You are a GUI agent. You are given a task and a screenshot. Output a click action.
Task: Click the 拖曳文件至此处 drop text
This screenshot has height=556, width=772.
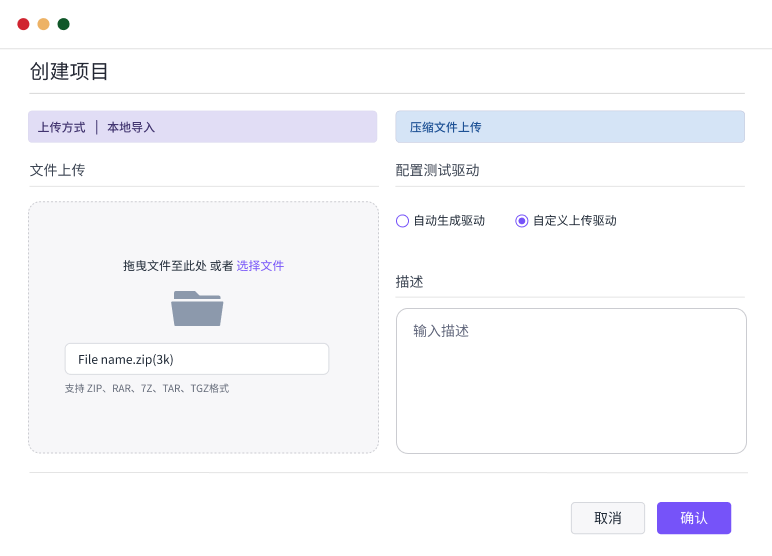(x=164, y=266)
